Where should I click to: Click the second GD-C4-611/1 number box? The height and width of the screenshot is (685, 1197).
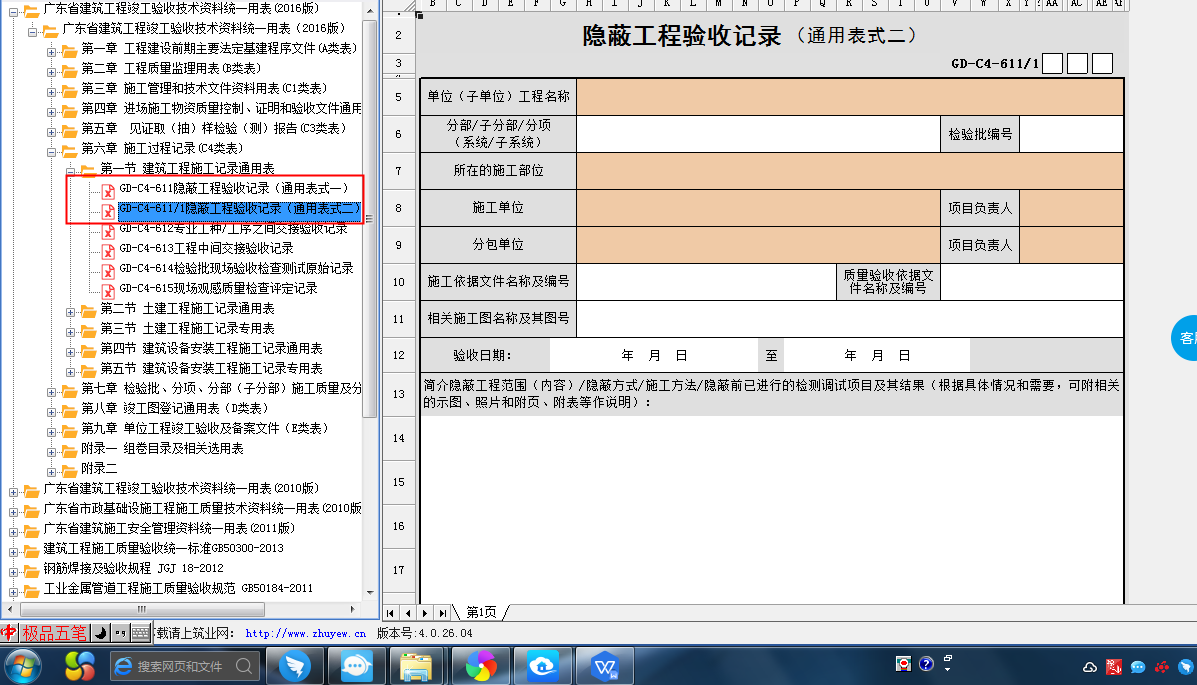(1077, 64)
